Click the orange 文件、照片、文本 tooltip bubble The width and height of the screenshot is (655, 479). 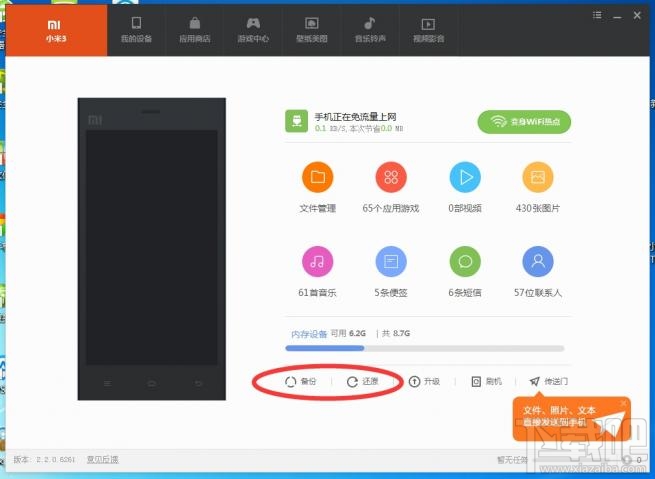(x=571, y=419)
